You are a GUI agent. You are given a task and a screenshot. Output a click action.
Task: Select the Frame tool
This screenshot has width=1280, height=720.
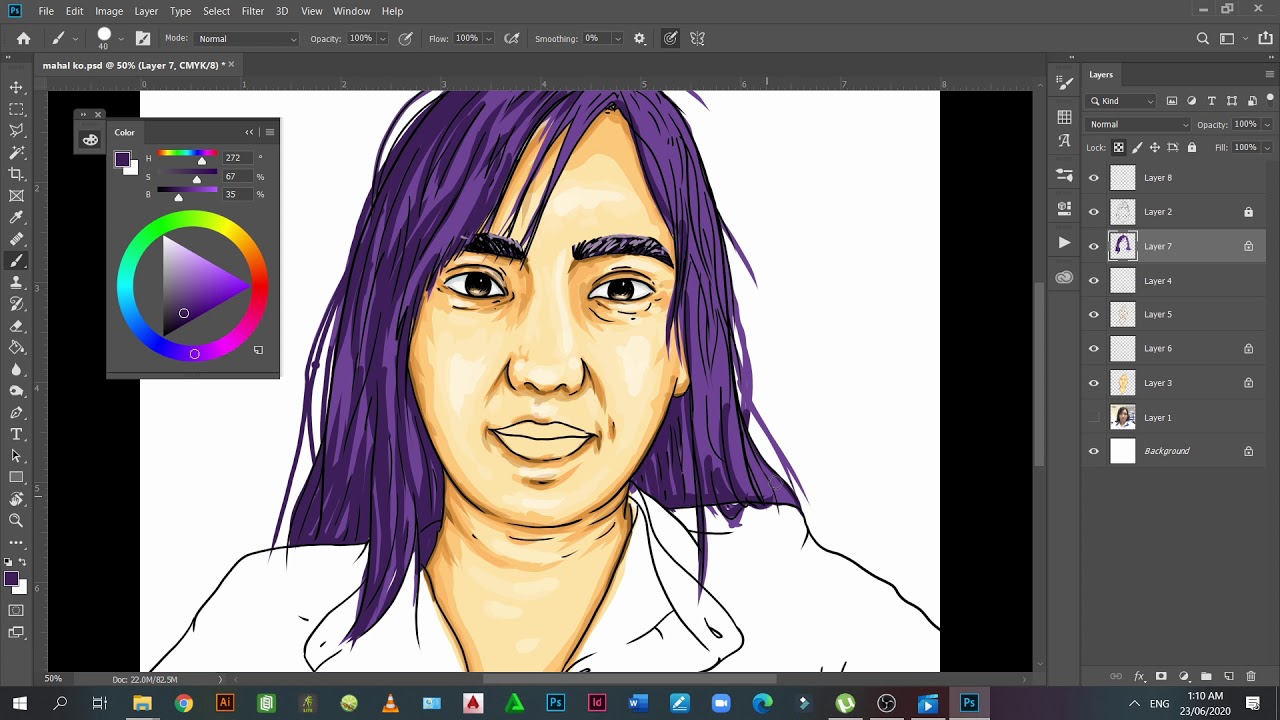[x=16, y=196]
